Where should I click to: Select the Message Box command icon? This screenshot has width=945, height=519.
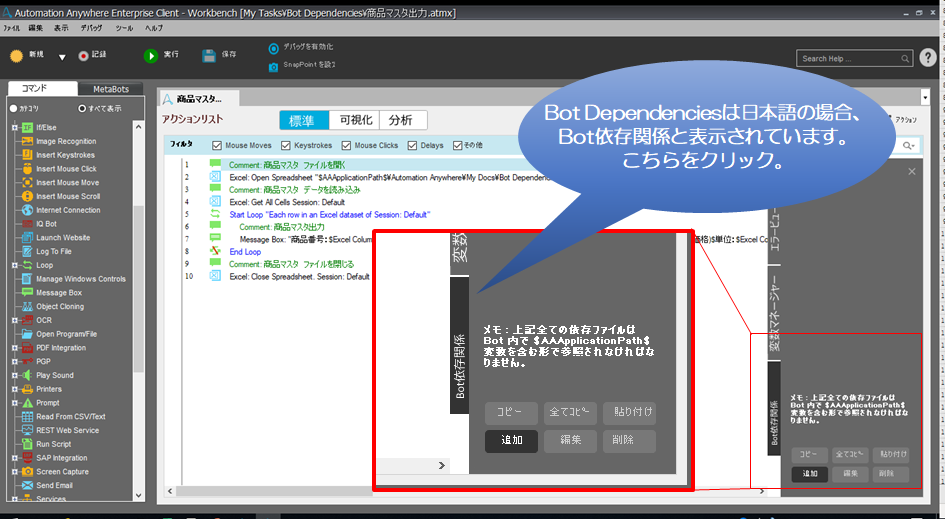click(x=27, y=292)
